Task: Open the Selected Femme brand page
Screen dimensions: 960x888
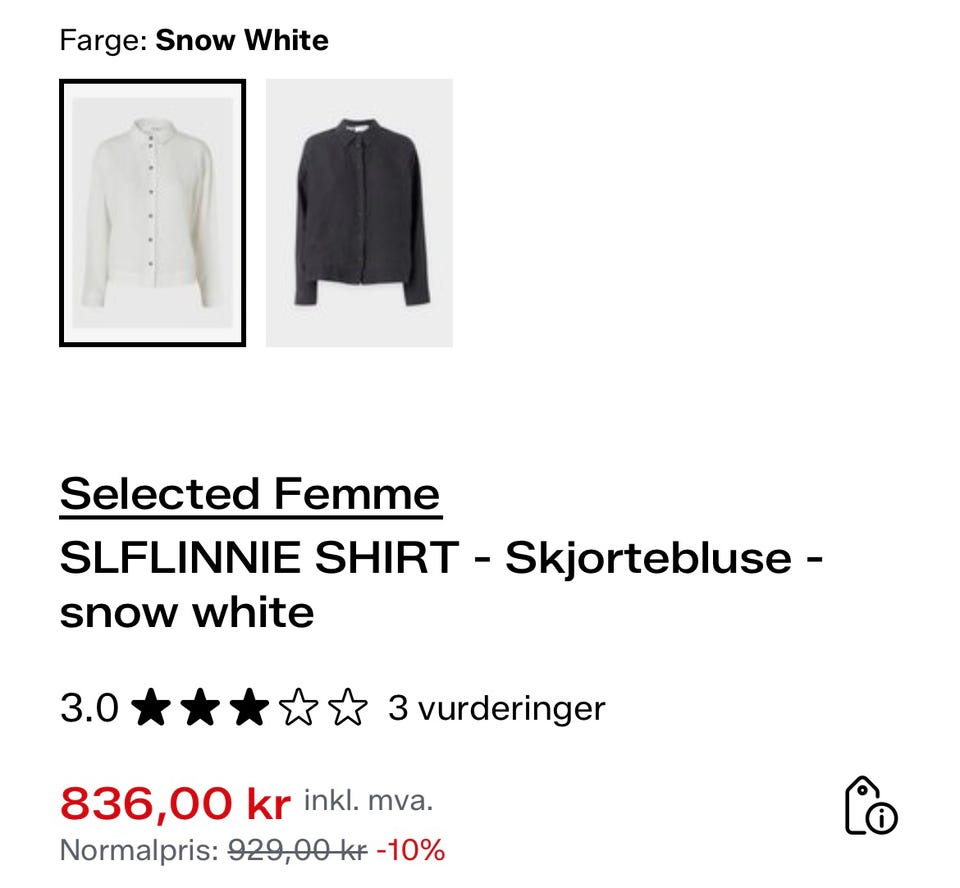Action: point(249,494)
